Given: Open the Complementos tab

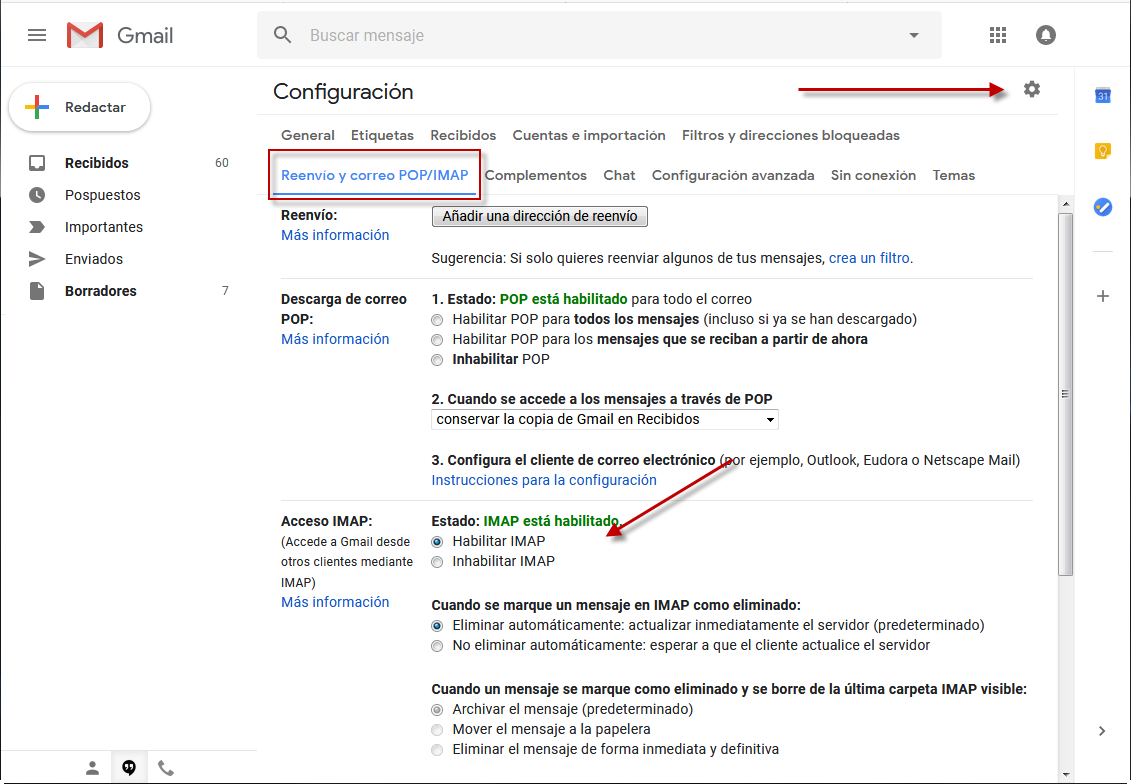Looking at the screenshot, I should click(536, 175).
